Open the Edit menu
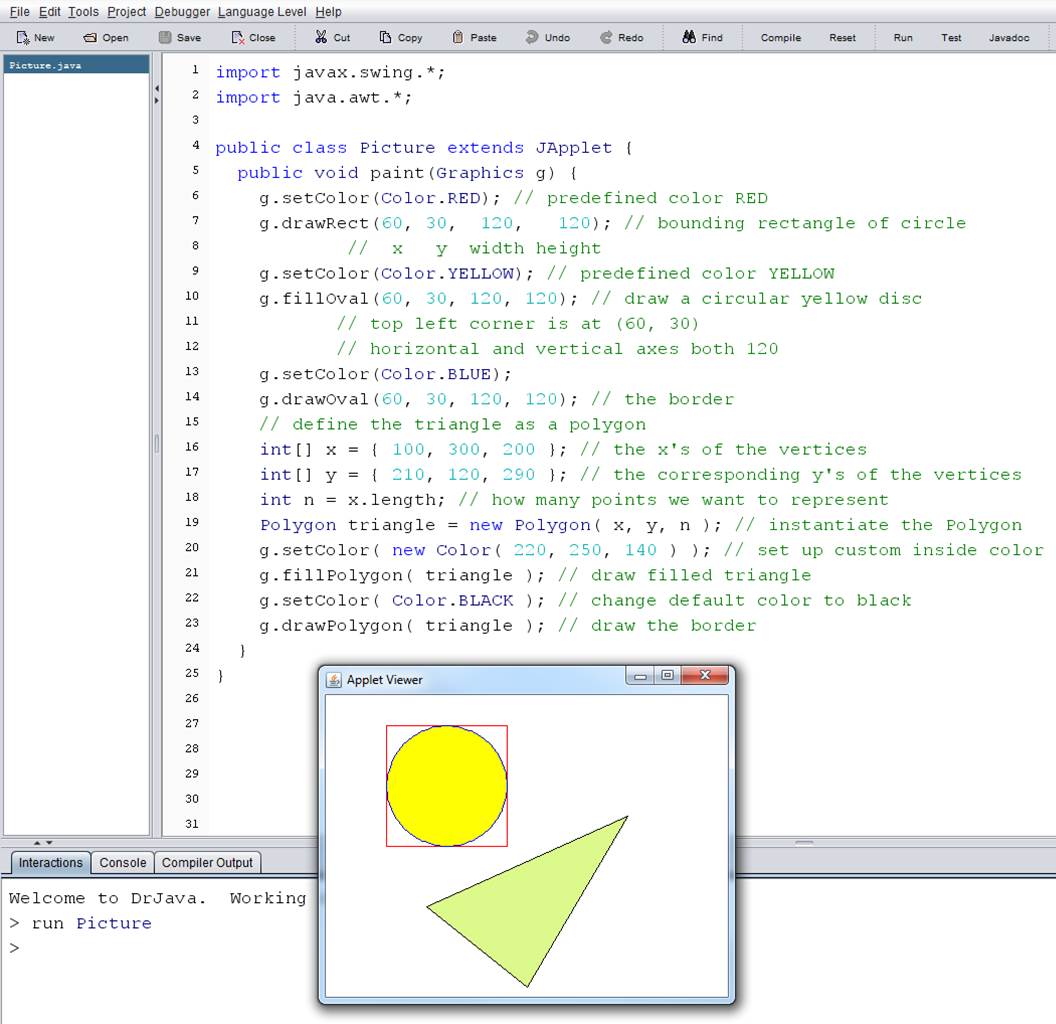This screenshot has height=1024, width=1056. point(50,11)
